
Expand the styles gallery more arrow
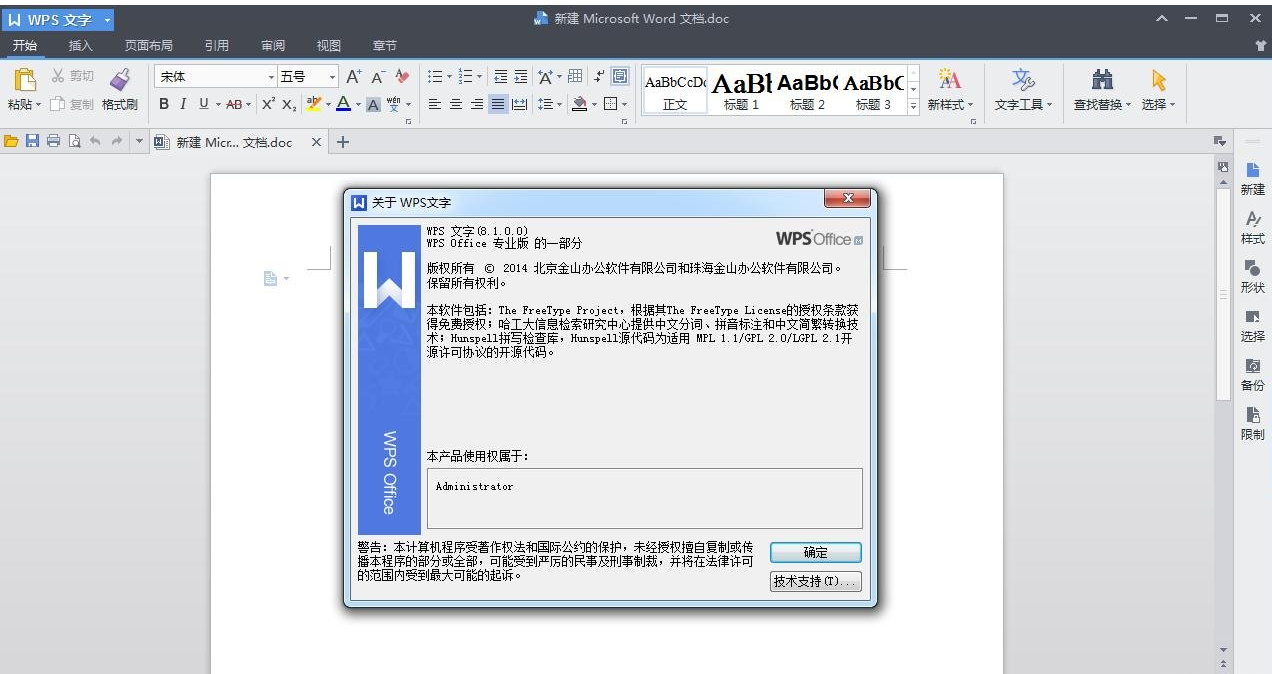point(913,106)
